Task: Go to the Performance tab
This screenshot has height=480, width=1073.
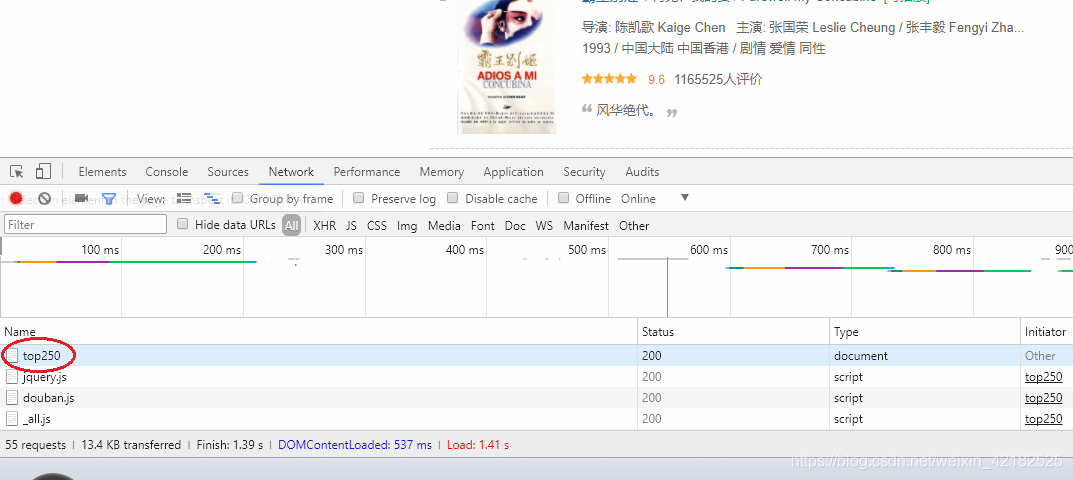Action: click(367, 172)
